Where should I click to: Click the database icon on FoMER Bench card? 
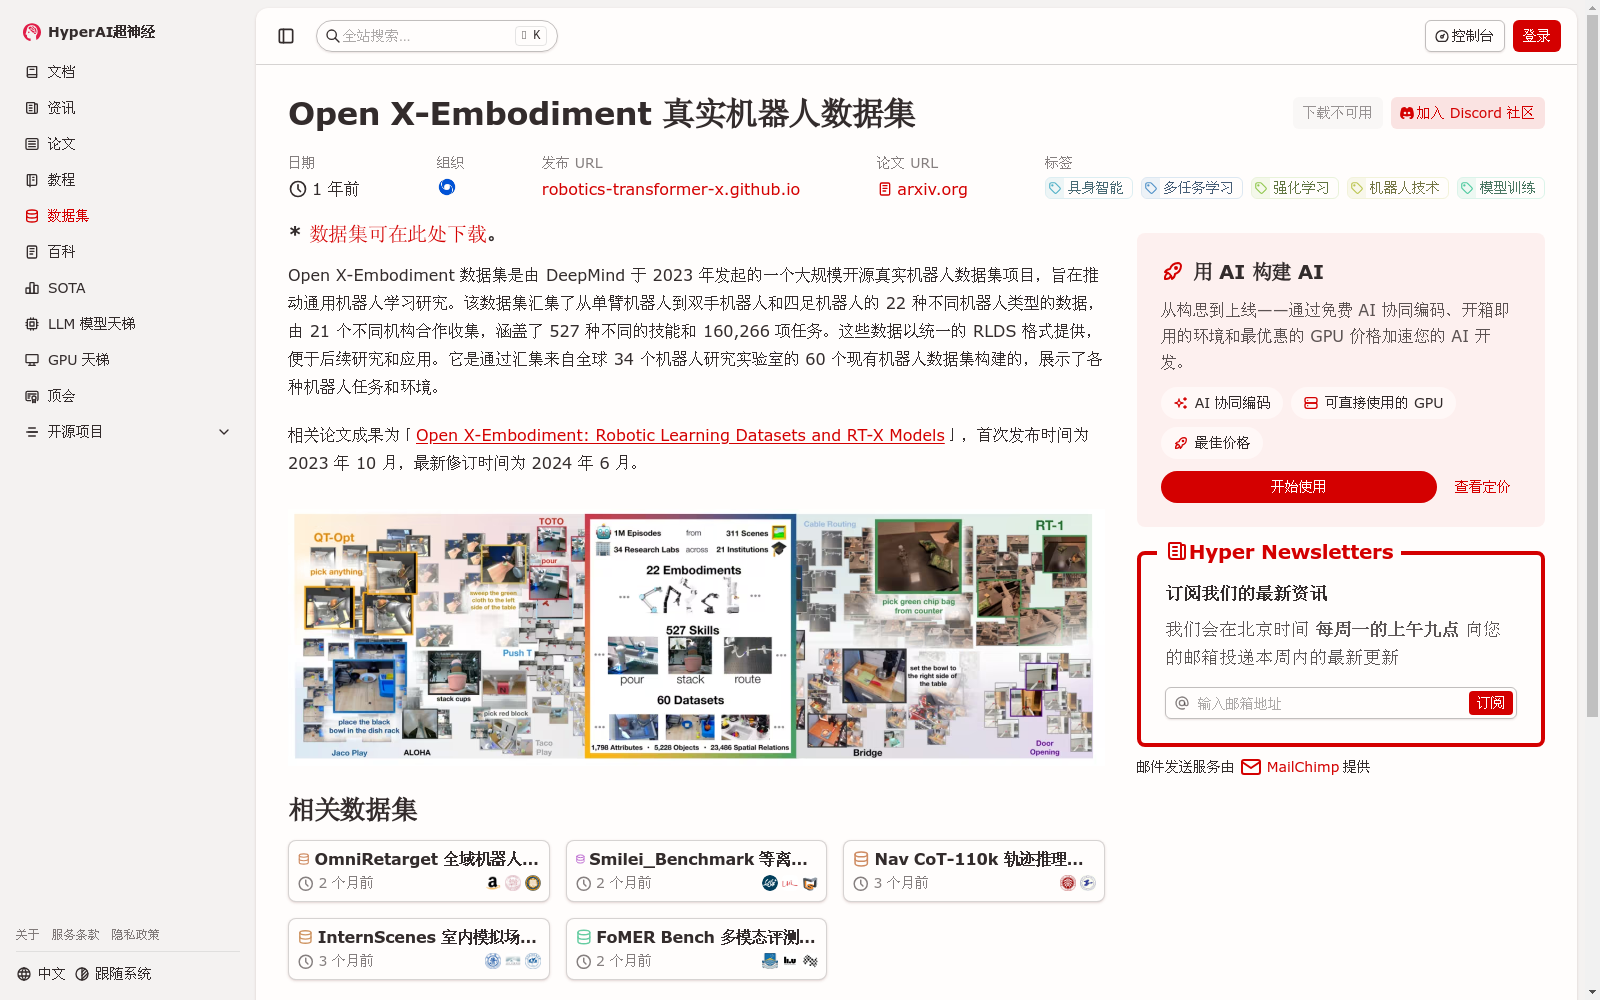584,937
